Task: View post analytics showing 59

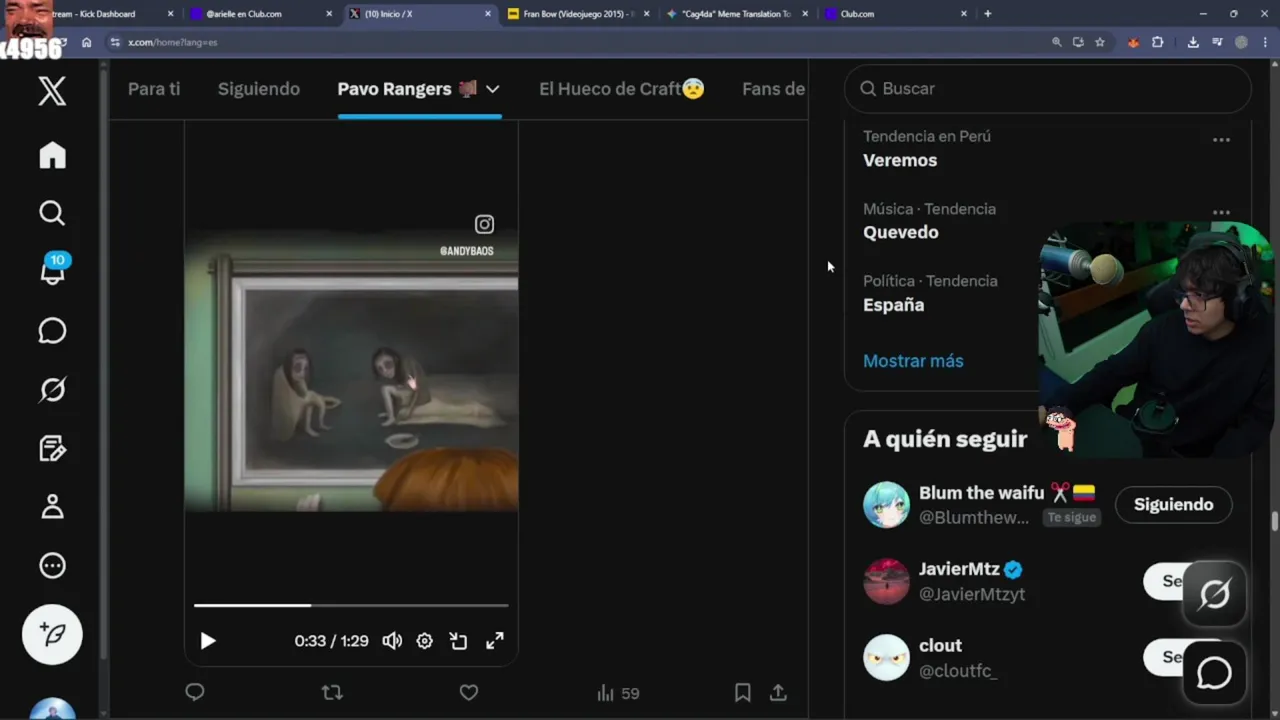Action: tap(618, 693)
